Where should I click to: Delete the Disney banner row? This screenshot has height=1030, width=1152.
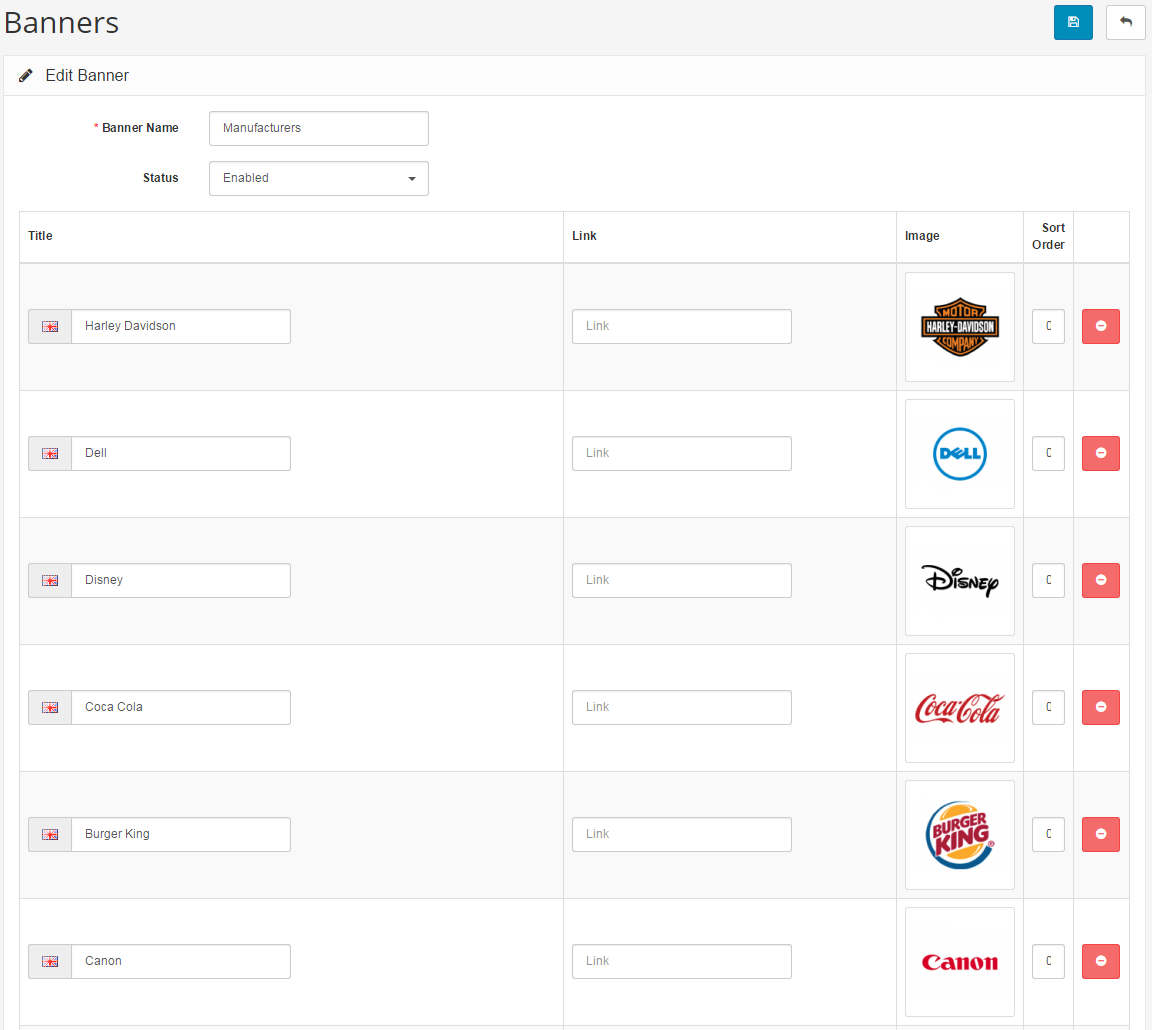coord(1101,580)
